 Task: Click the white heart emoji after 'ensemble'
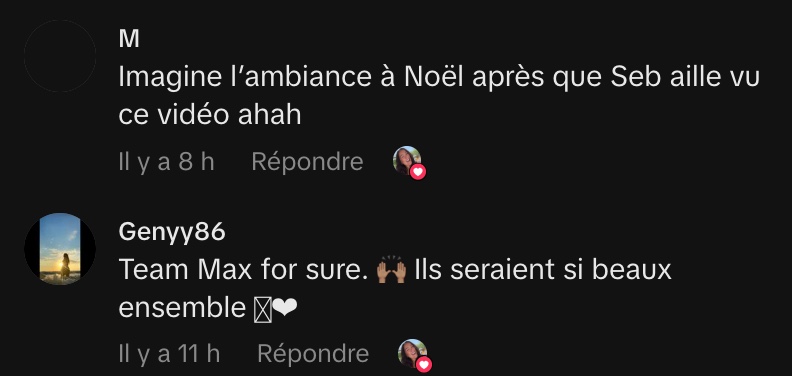[x=286, y=309]
